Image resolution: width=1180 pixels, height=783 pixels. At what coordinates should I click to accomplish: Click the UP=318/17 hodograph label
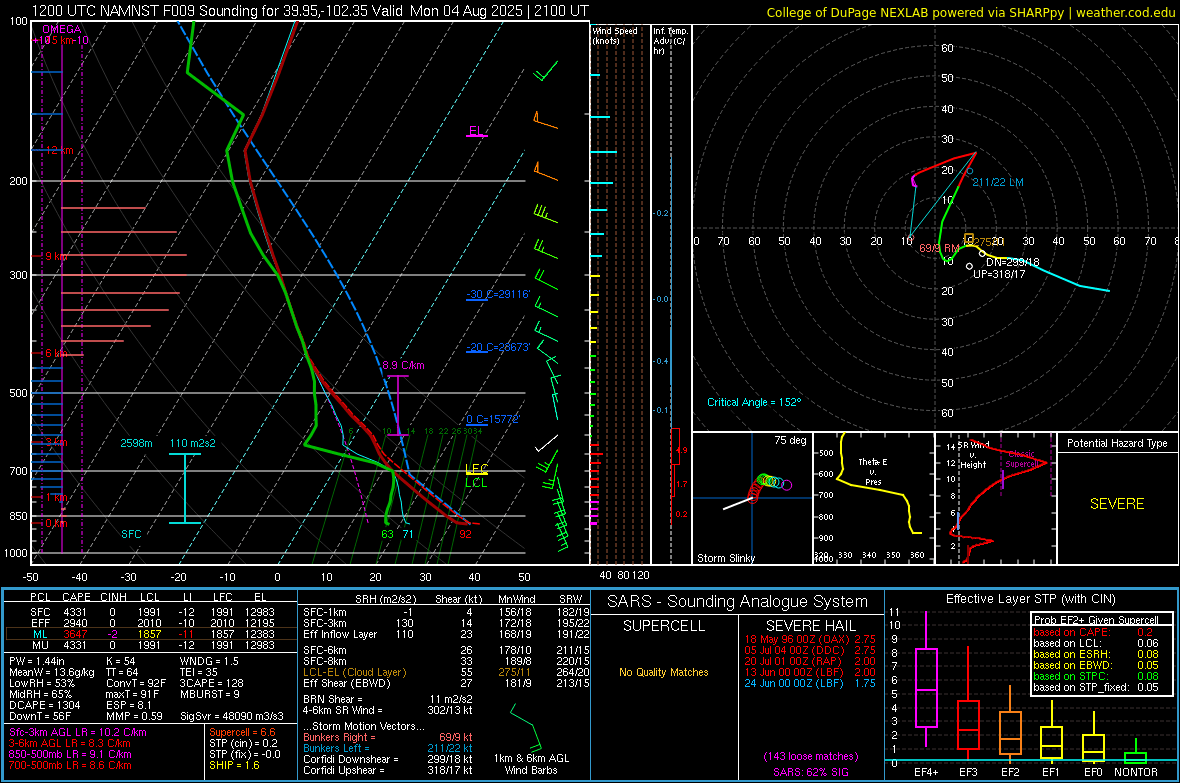tap(999, 274)
